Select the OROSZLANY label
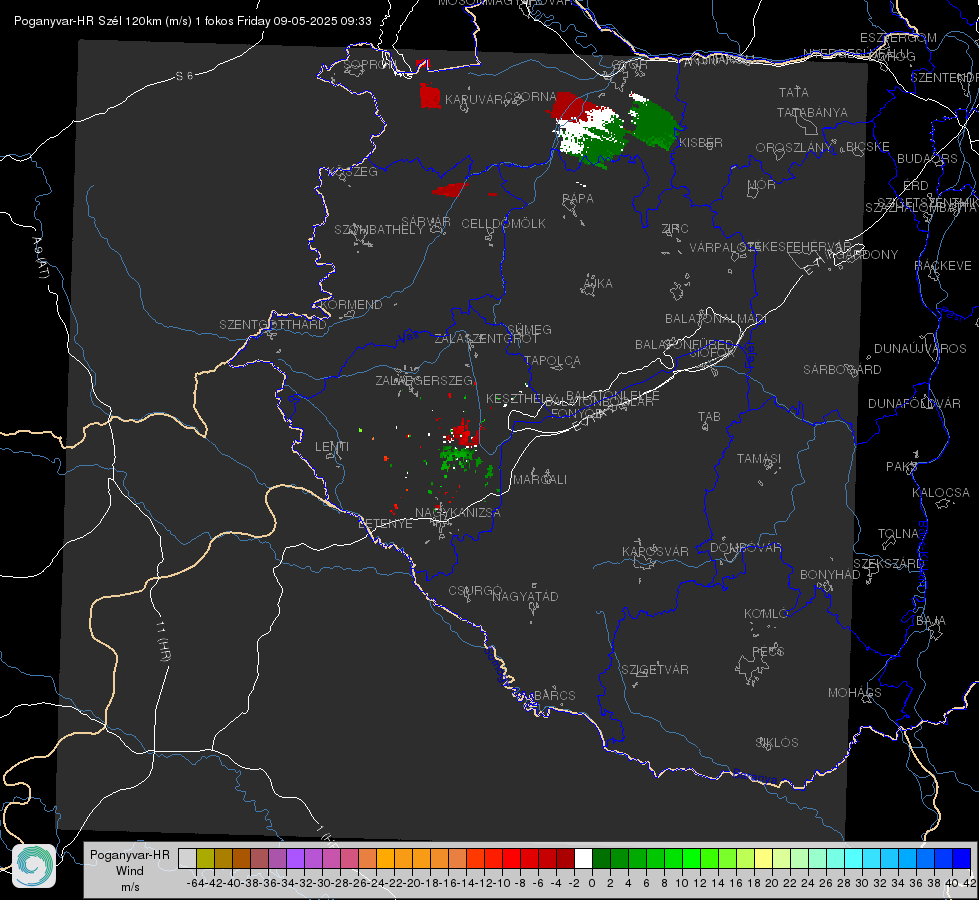This screenshot has width=979, height=900. [794, 148]
